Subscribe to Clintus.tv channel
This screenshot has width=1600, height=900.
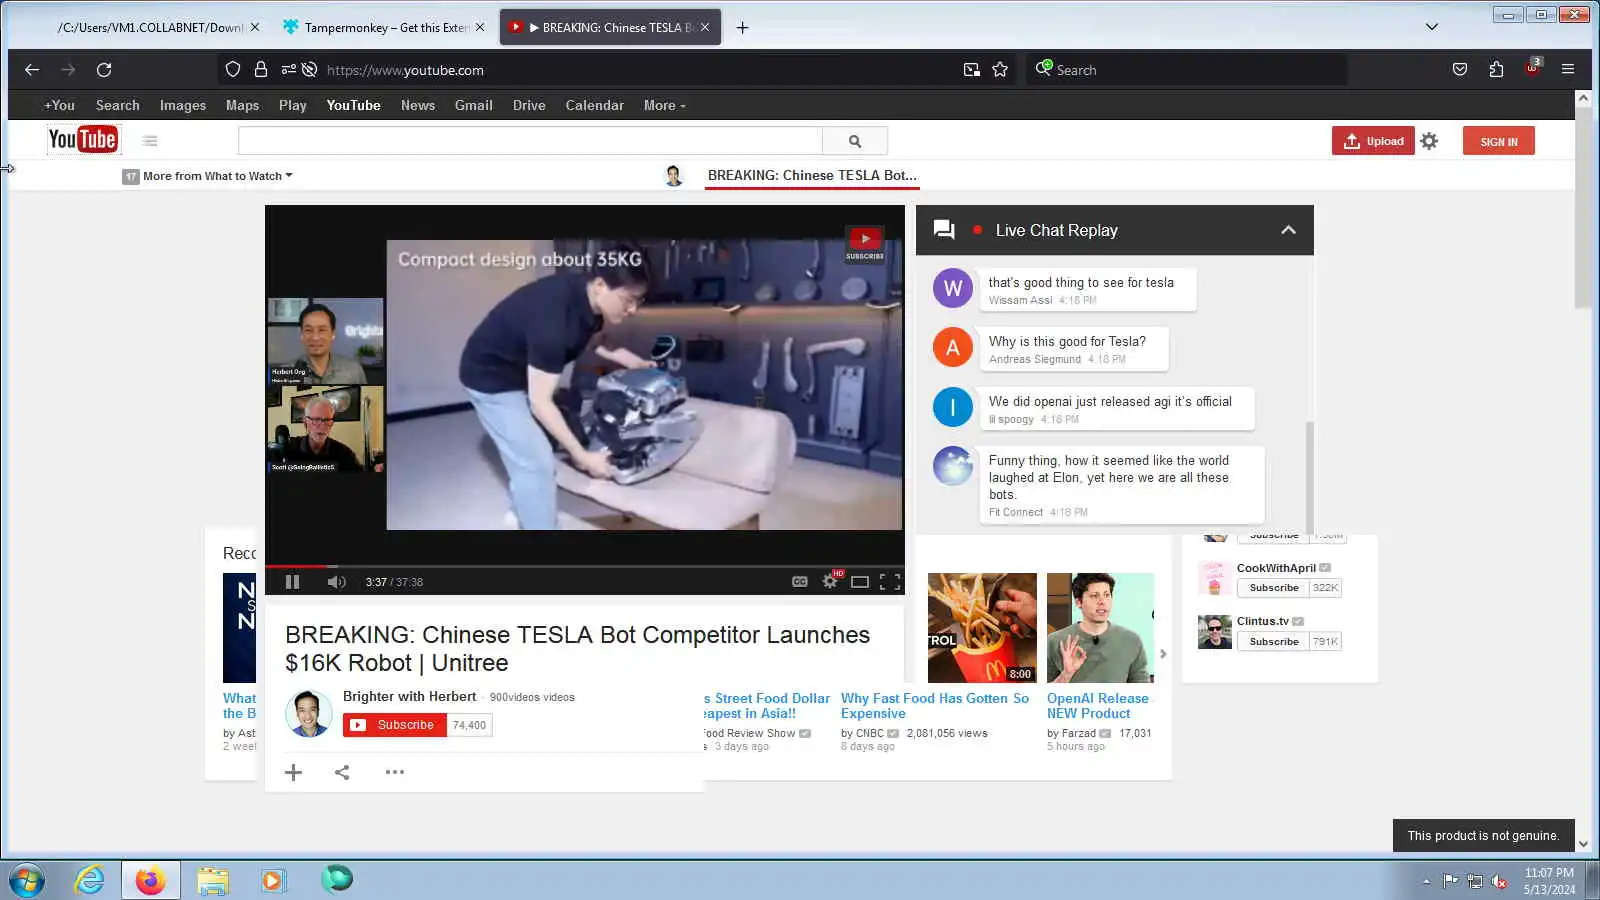1273,642
